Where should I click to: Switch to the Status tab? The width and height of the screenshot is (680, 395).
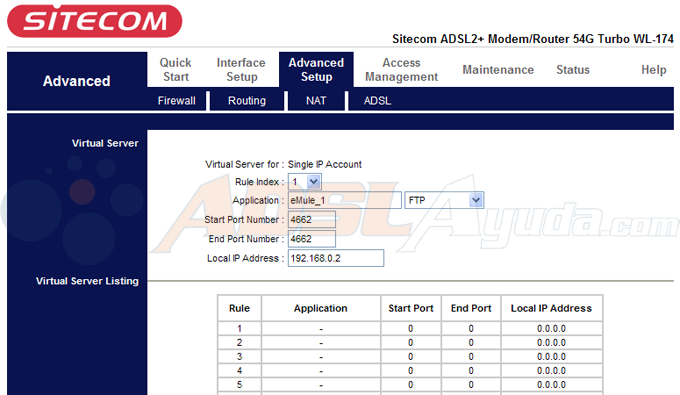573,70
